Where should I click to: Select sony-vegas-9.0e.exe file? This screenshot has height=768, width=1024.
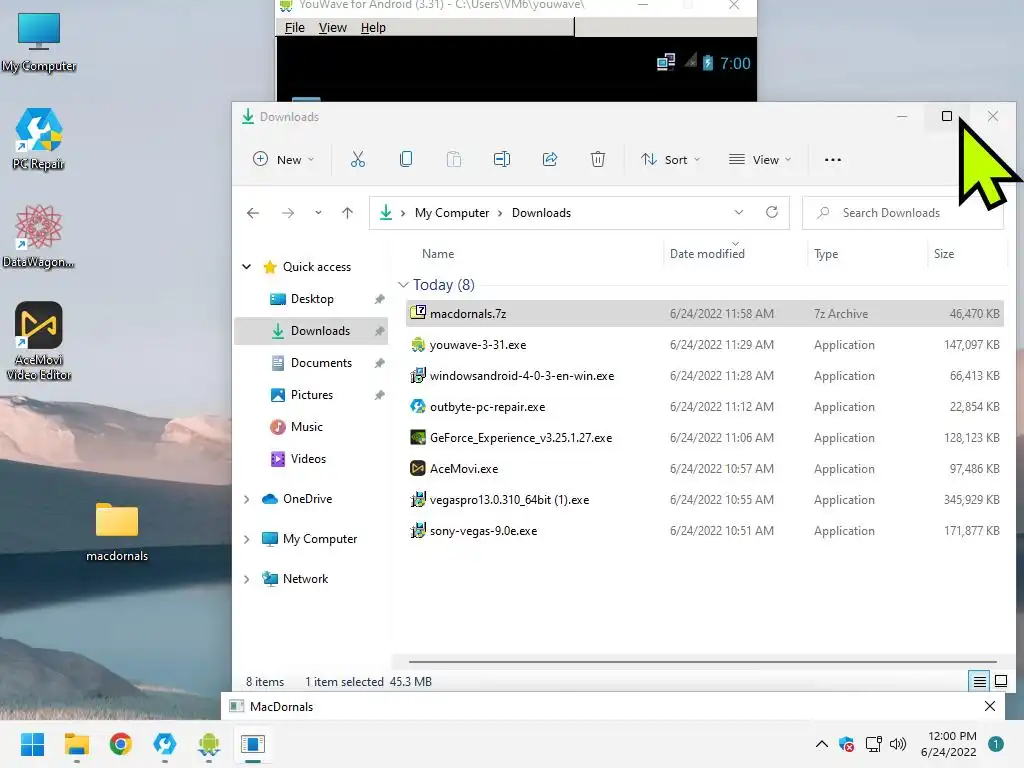[x=705, y=531]
